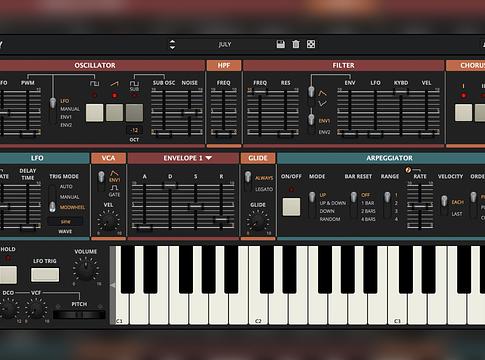Open the JULY preset name menu
The image size is (485, 360).
click(225, 44)
